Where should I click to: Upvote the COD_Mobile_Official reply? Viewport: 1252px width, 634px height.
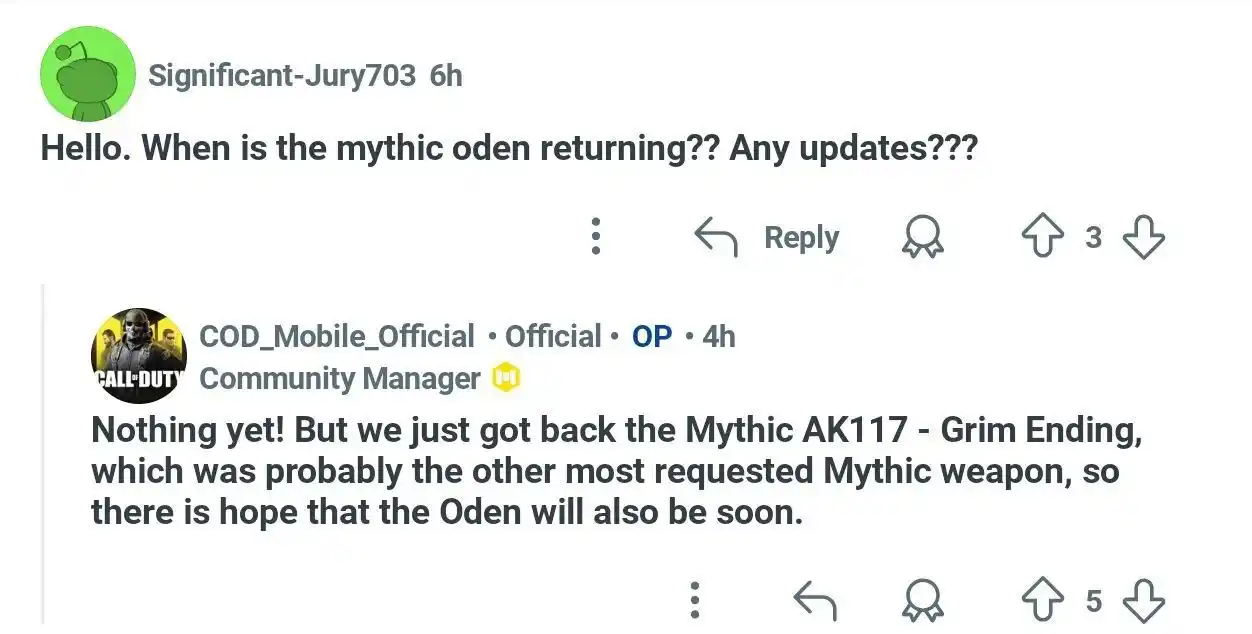(1040, 600)
